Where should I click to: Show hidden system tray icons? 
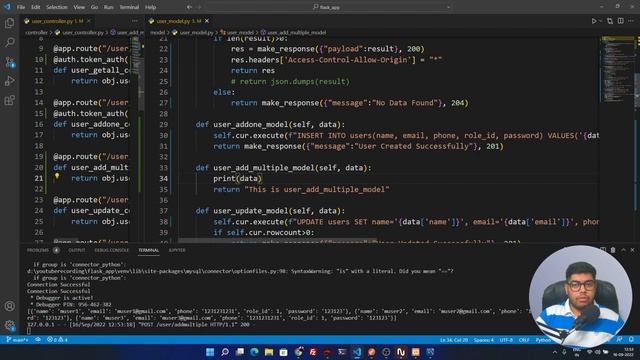pyautogui.click(x=554, y=352)
